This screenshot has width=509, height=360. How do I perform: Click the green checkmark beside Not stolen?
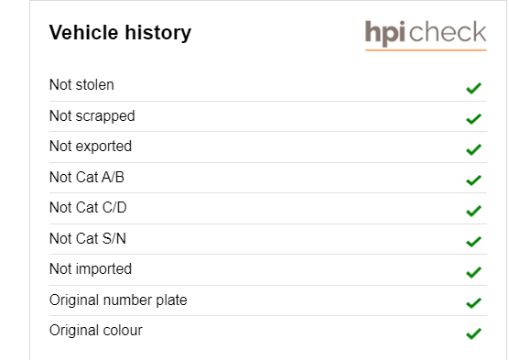pyautogui.click(x=473, y=88)
